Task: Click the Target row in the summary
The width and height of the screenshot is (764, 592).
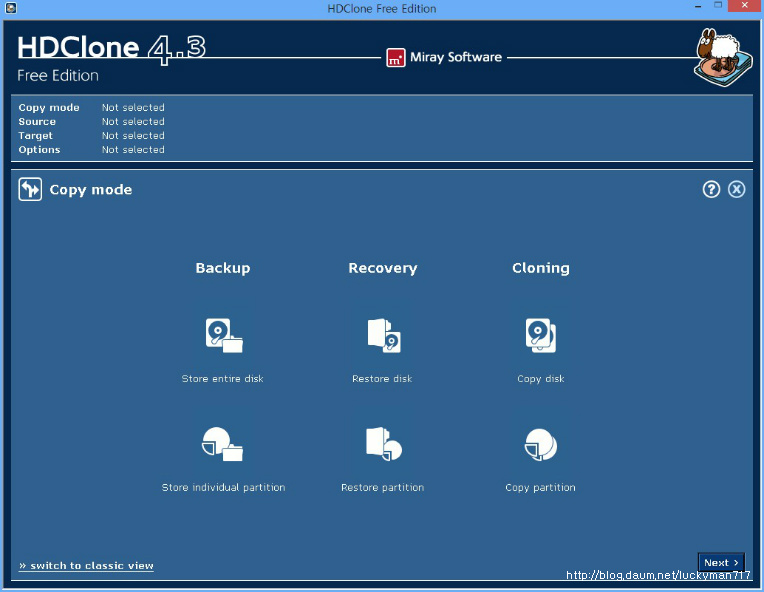Action: tap(92, 136)
